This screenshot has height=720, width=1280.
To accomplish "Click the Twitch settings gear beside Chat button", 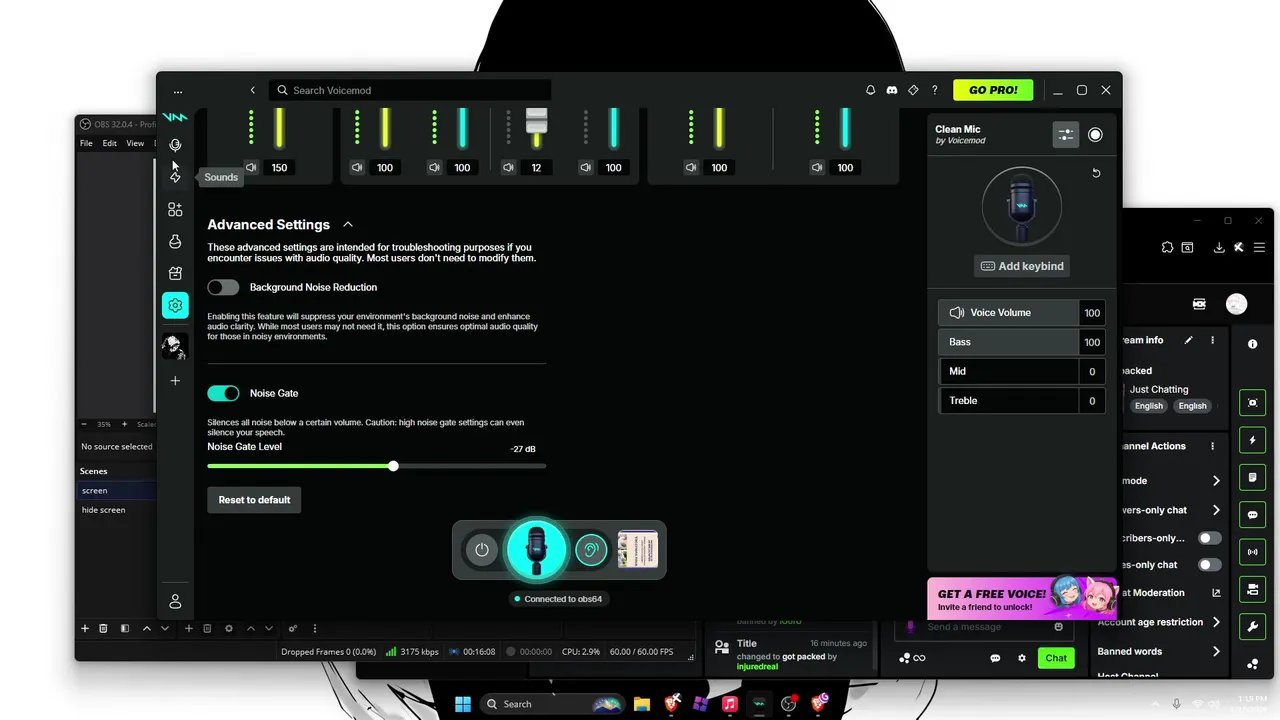I will click(1022, 658).
